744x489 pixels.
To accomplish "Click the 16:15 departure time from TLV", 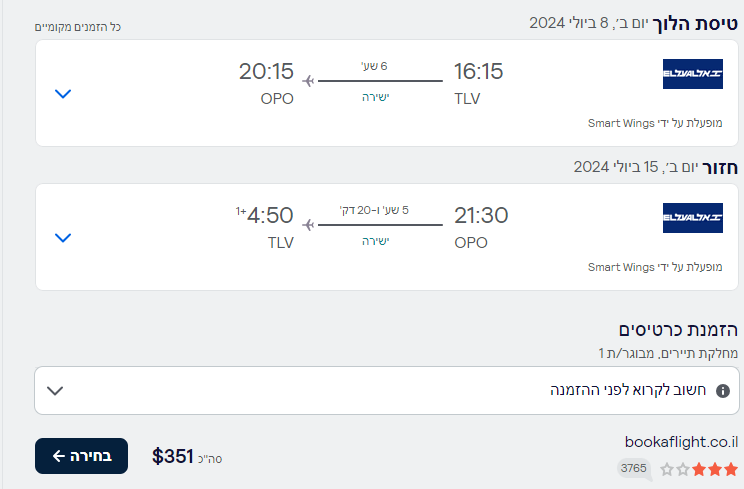I will [478, 72].
